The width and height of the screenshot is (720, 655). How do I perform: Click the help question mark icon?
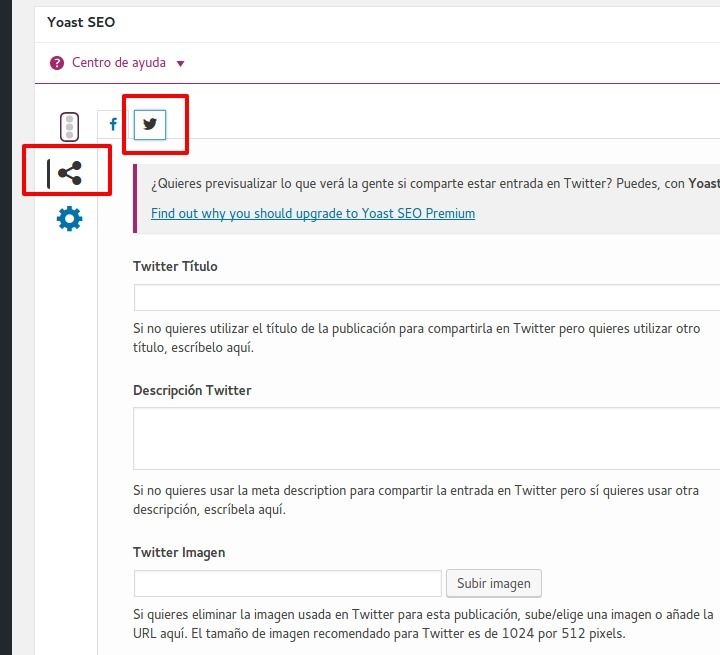coord(57,63)
